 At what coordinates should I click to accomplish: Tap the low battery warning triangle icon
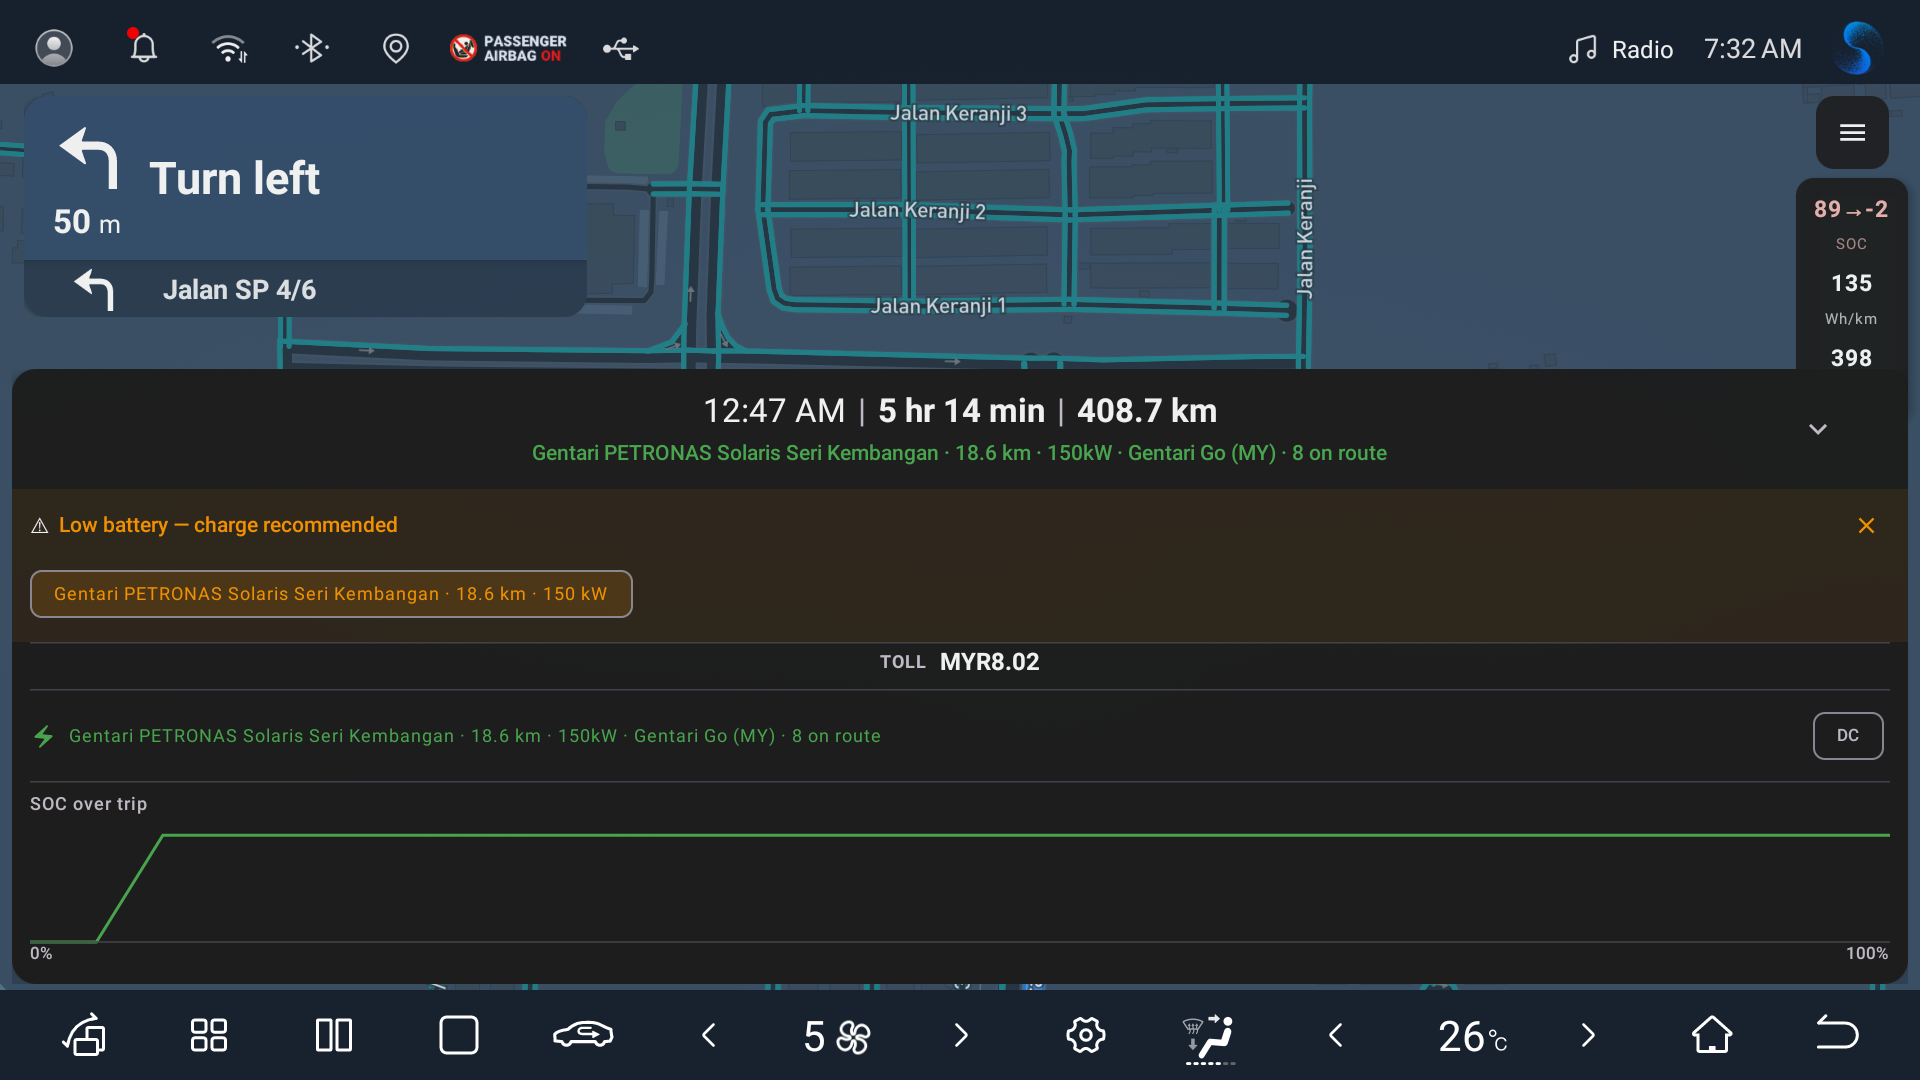pyautogui.click(x=40, y=526)
